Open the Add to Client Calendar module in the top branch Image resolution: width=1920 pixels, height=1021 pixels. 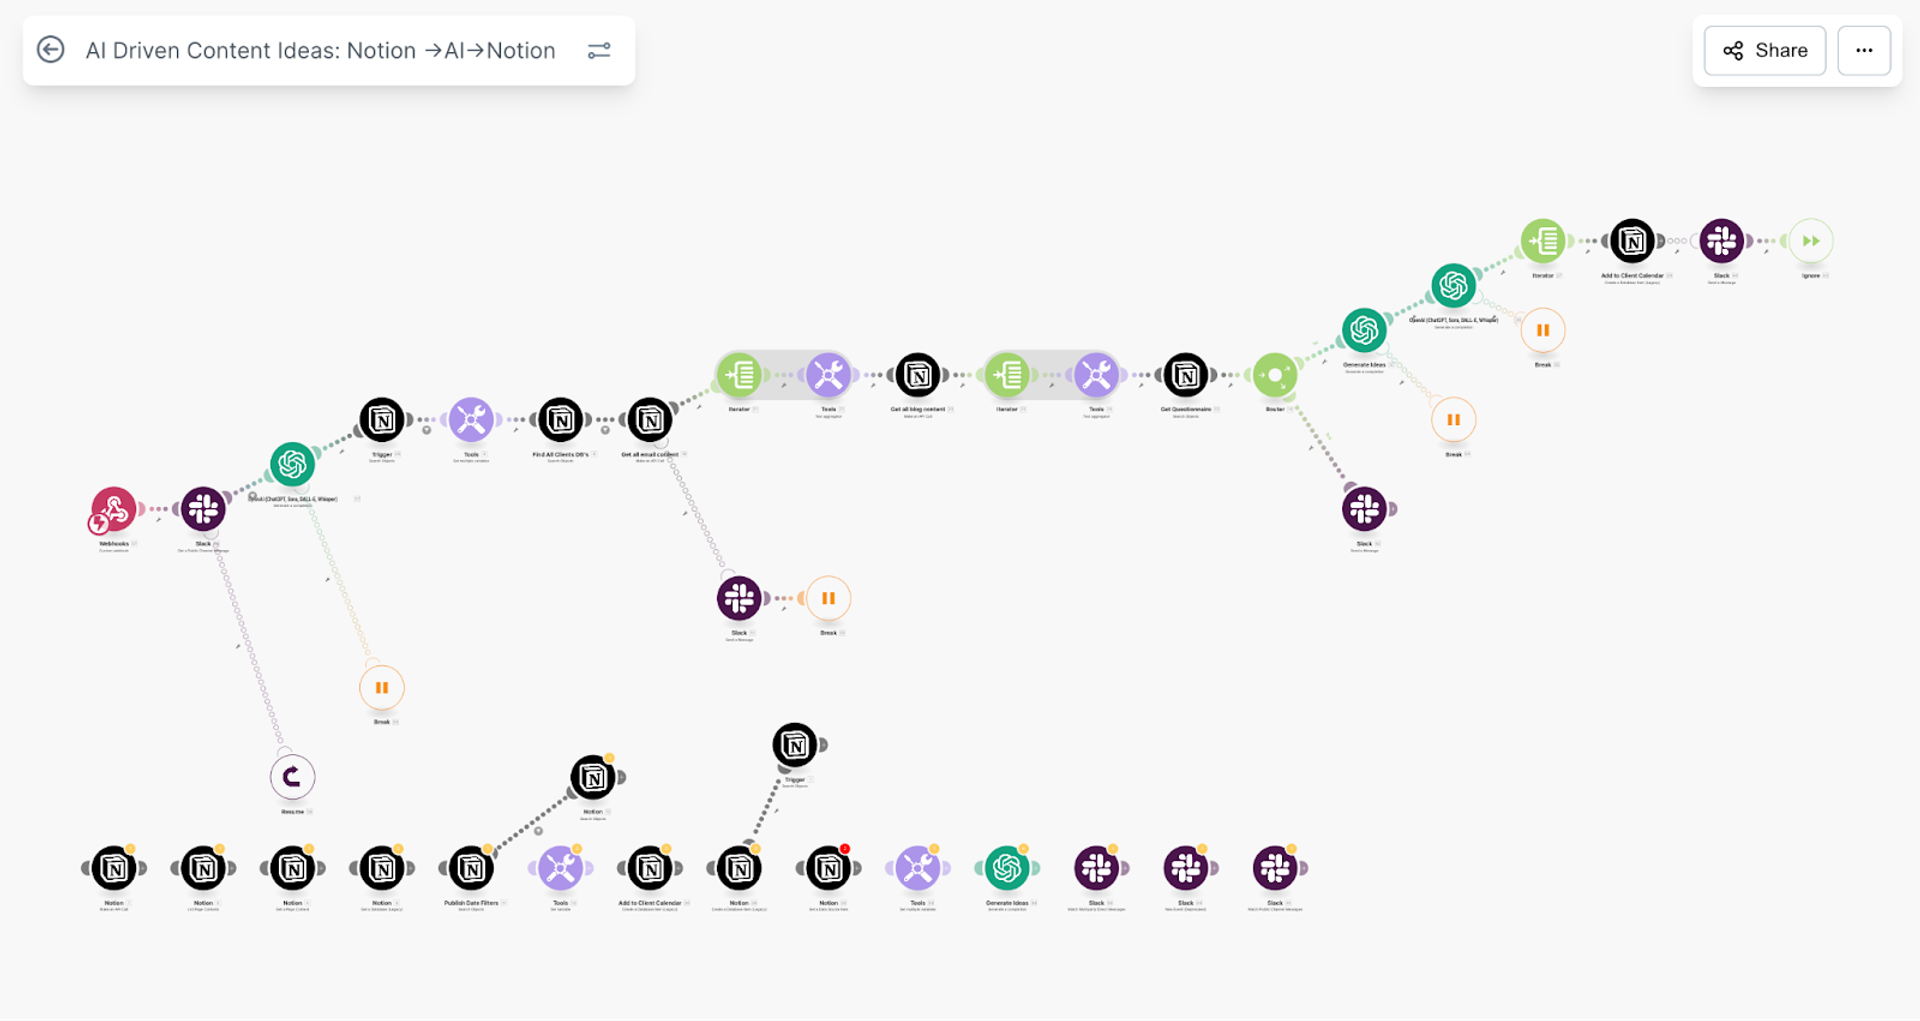click(1632, 241)
